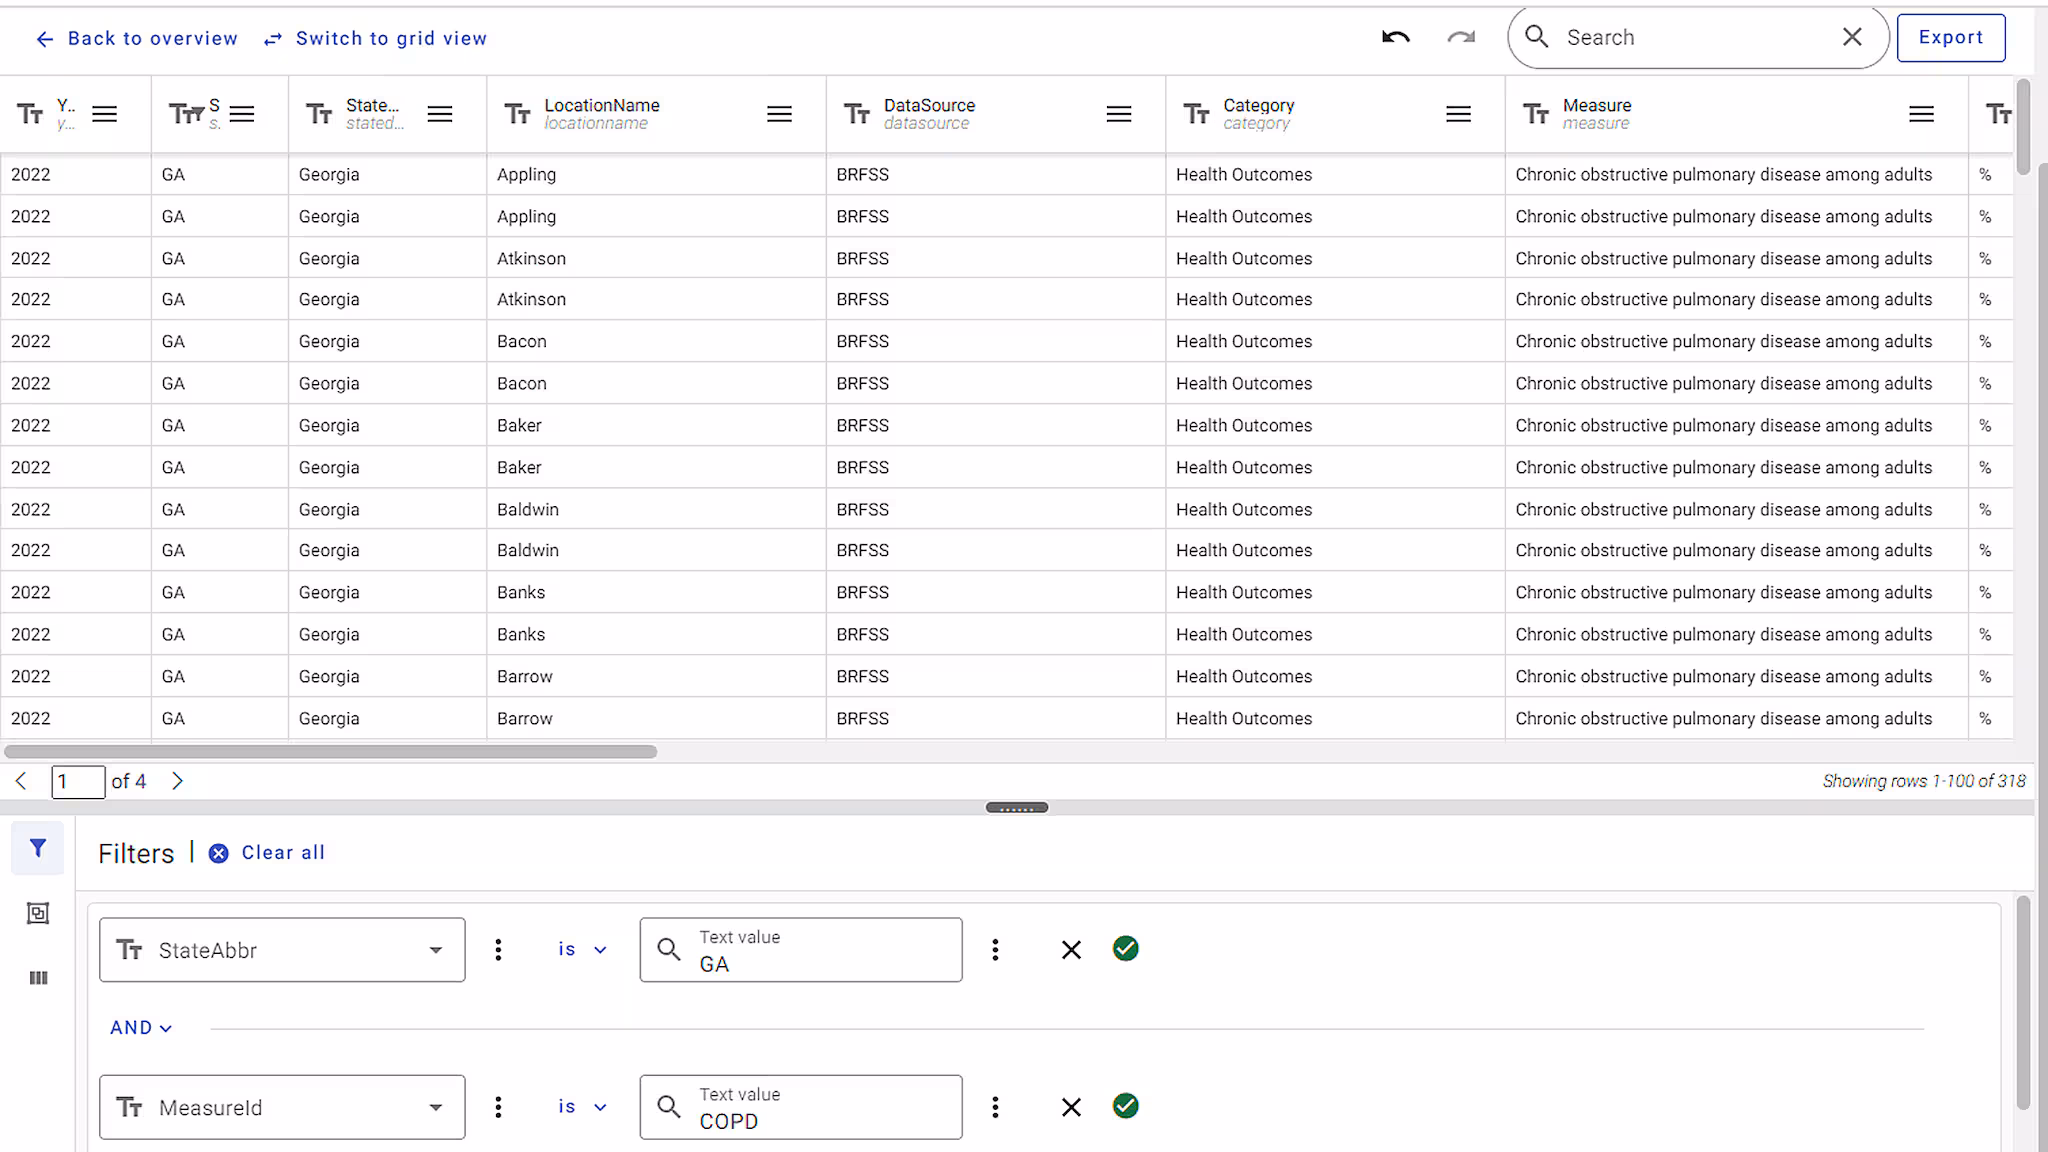Screen dimensions: 2048x1152
Task: Open the columns icon in the left sidebar
Action: (37, 978)
